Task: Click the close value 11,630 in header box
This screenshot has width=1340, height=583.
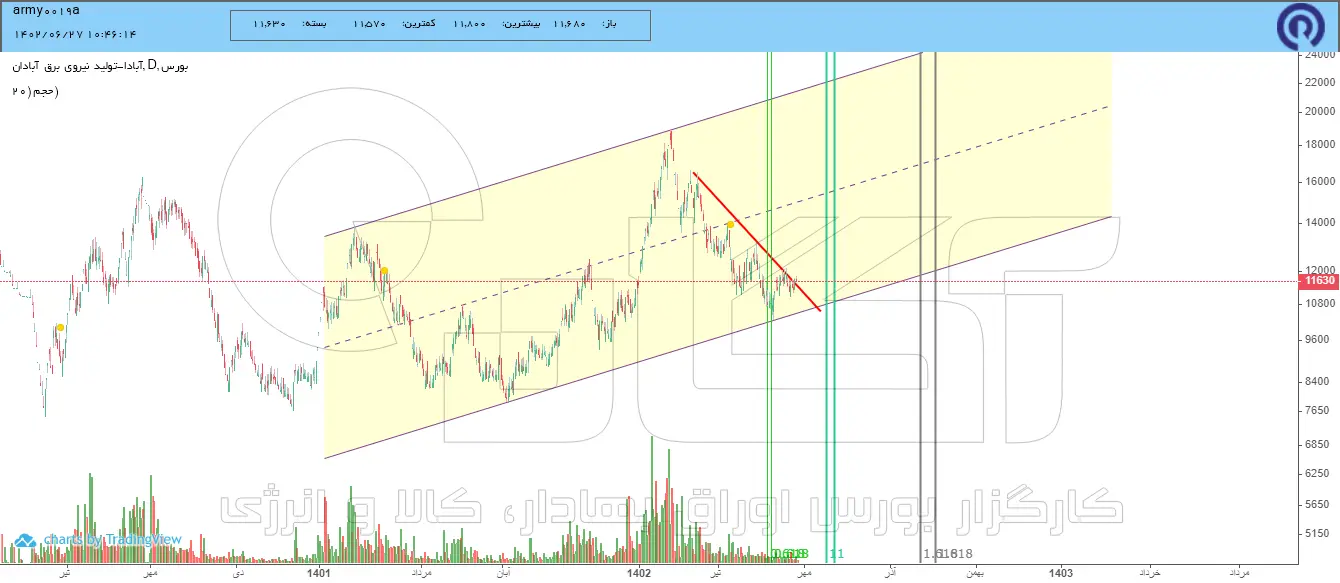Action: [x=268, y=23]
